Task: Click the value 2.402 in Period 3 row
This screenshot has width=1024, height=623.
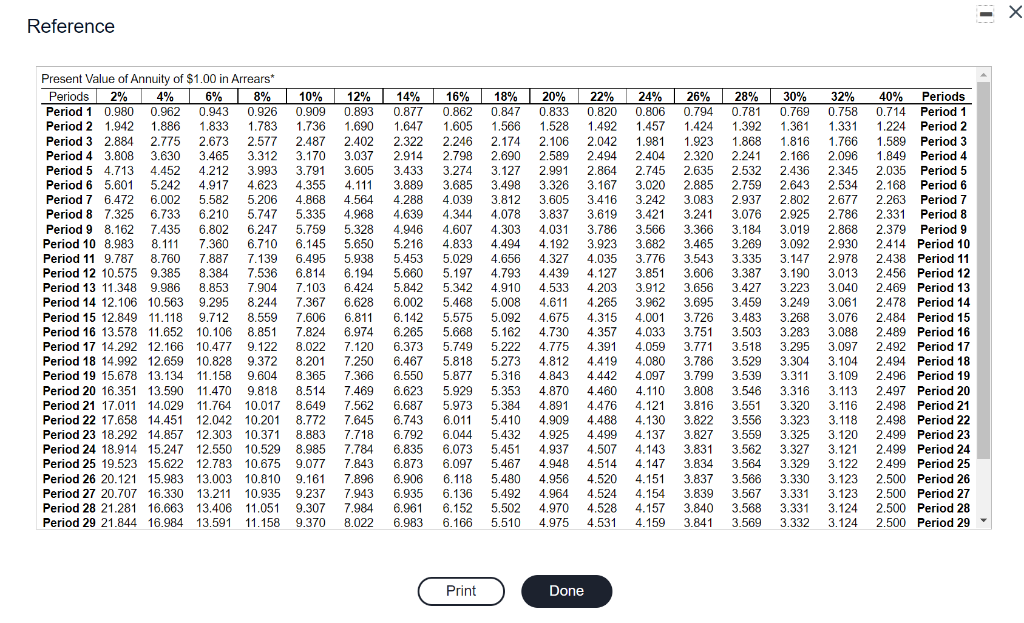Action: [x=359, y=141]
